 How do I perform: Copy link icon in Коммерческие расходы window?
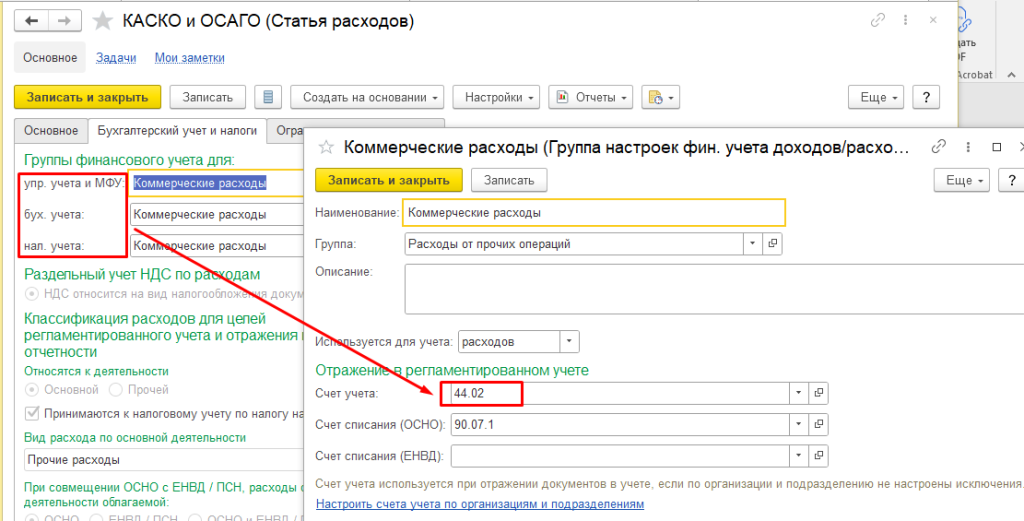pos(938,147)
